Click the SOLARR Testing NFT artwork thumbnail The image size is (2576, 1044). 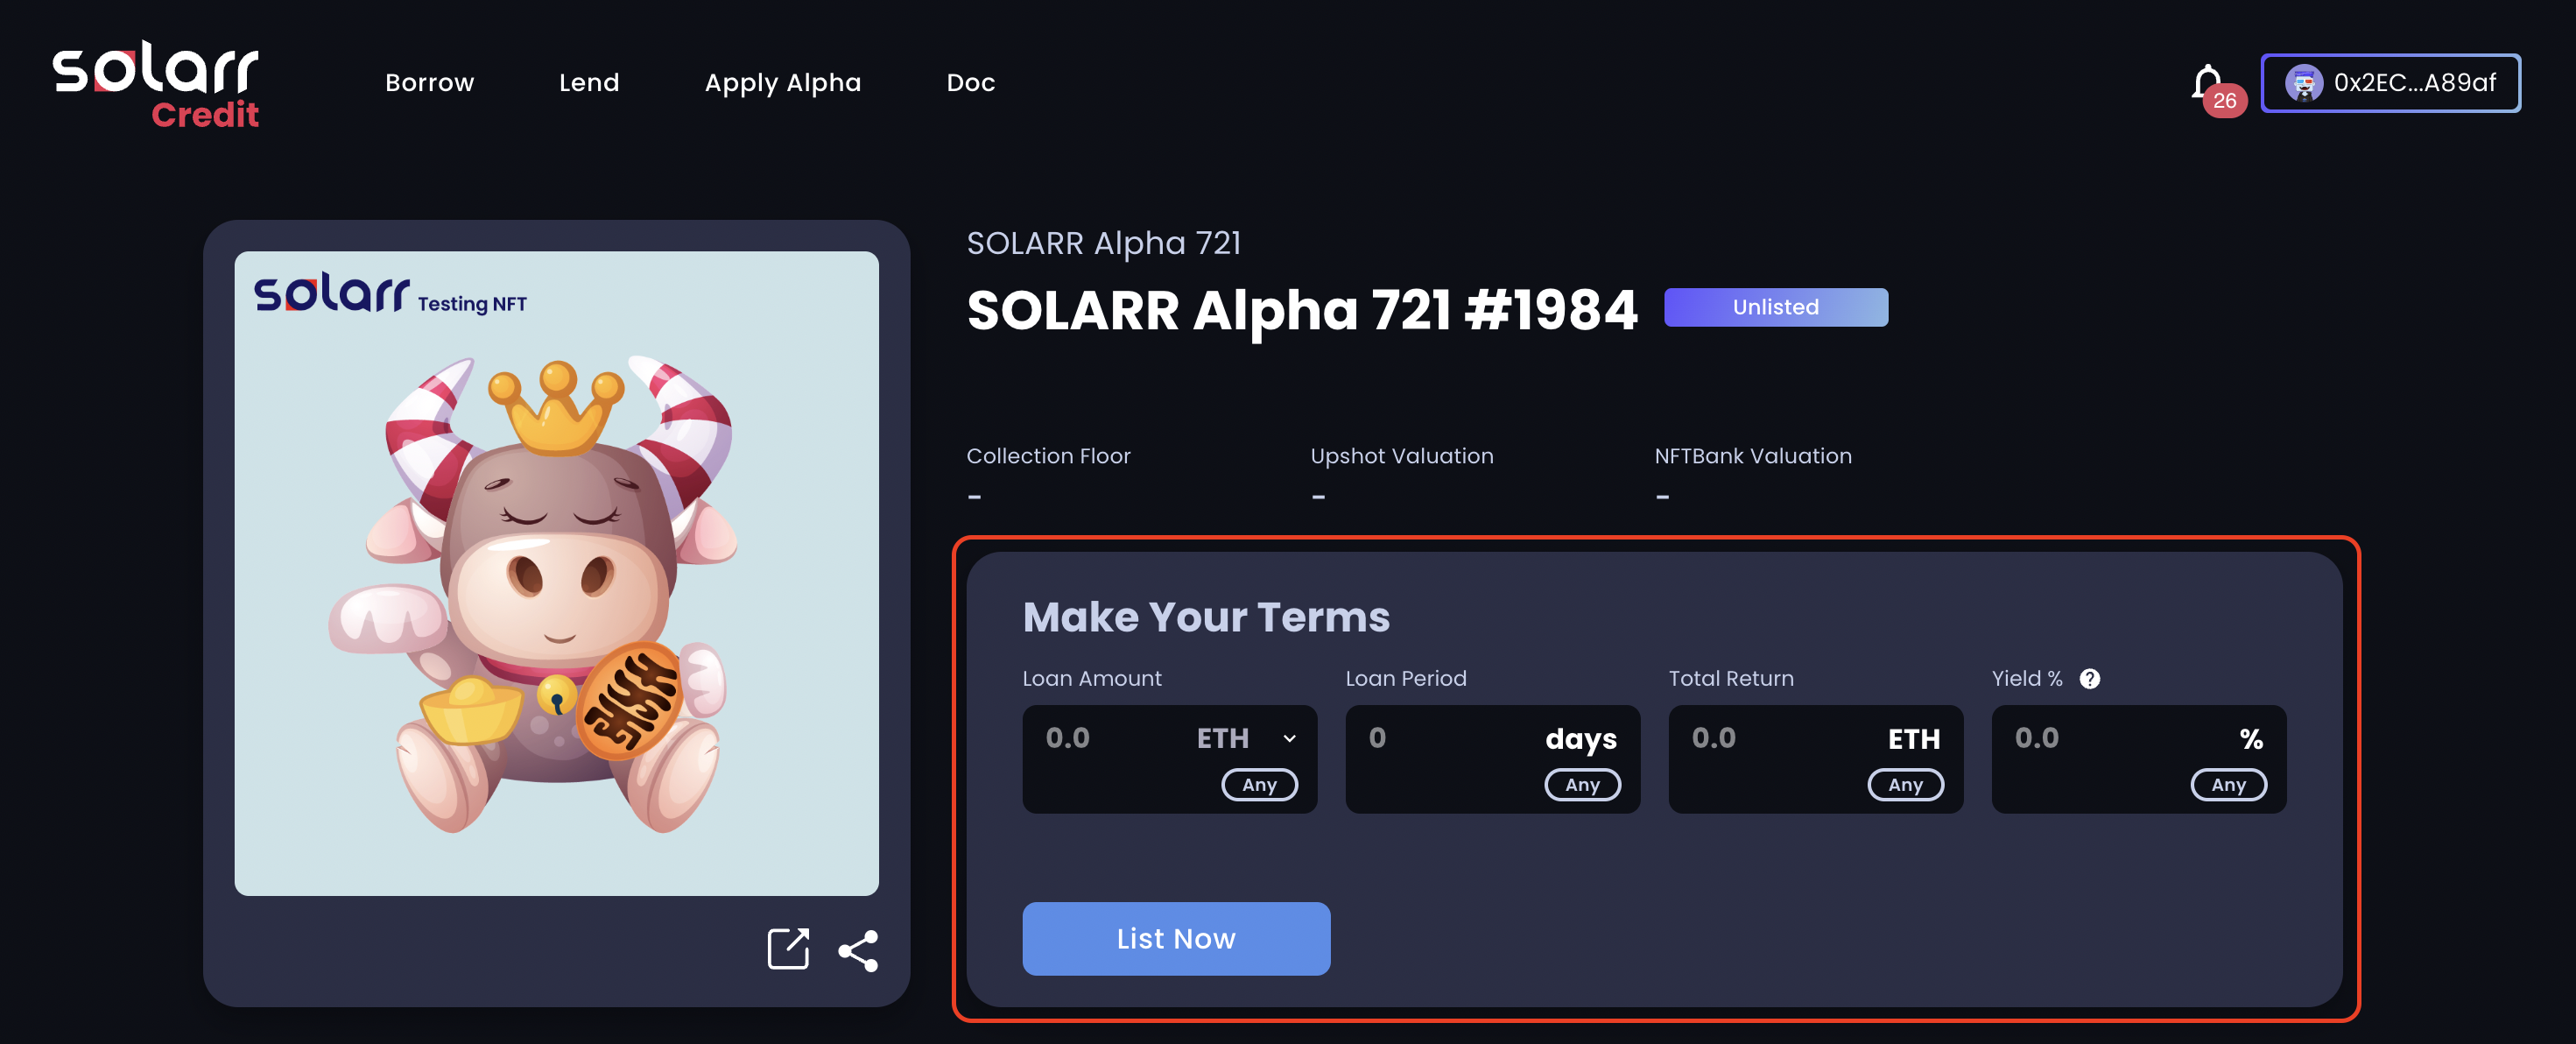556,573
